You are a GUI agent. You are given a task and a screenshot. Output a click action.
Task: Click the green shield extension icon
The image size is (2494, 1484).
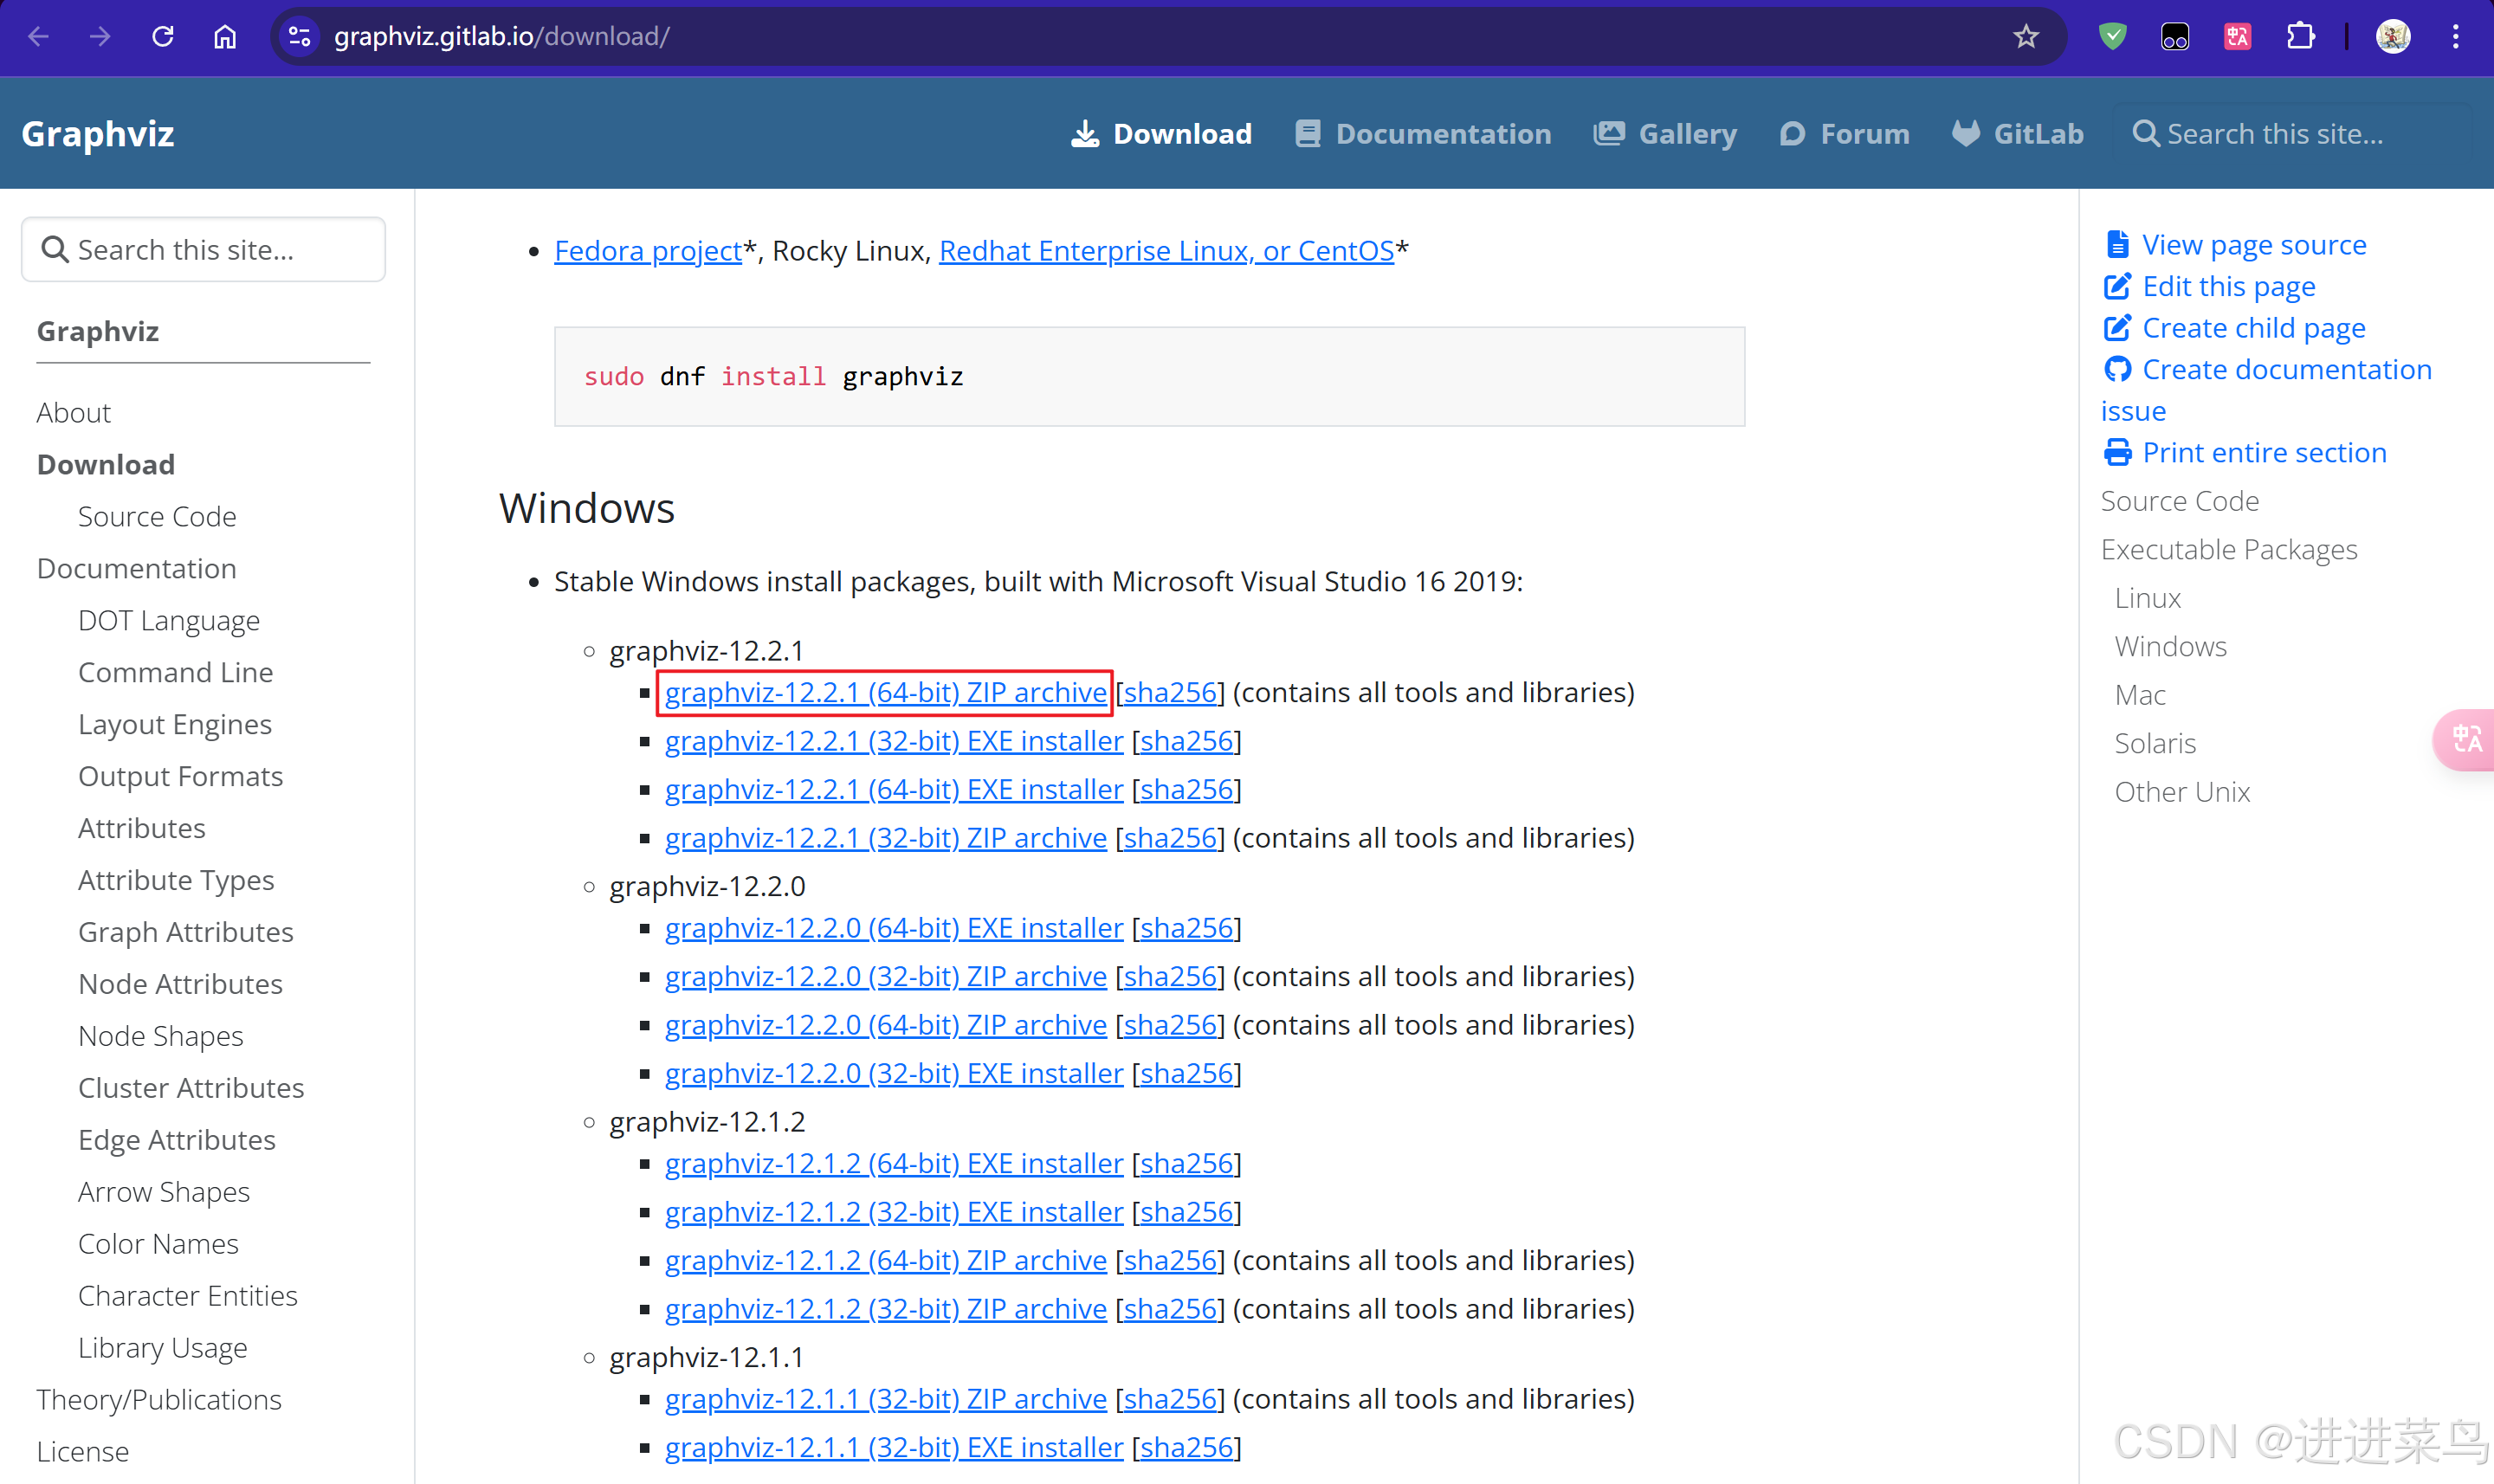click(2112, 37)
